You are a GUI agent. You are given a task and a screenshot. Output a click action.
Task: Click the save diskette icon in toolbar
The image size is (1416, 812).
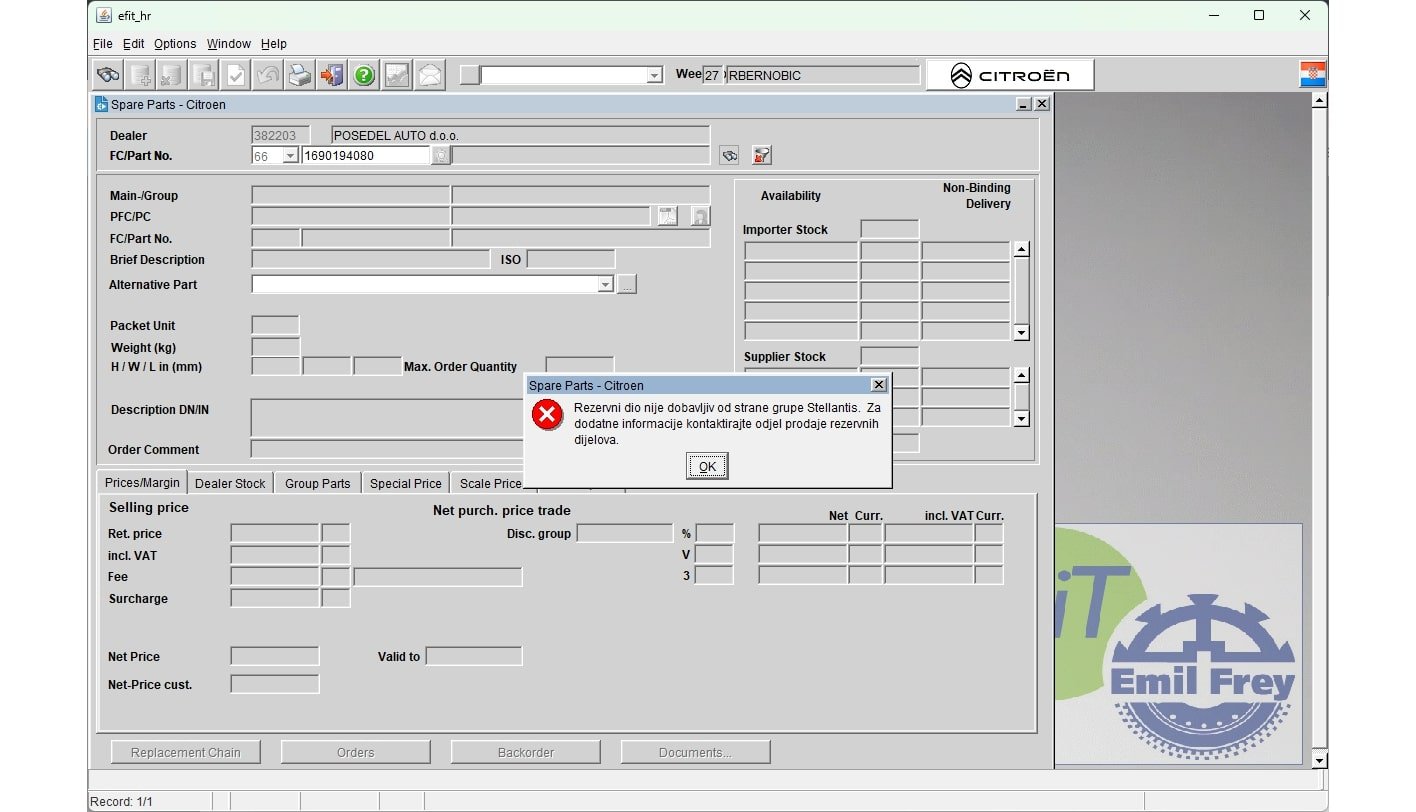point(204,75)
